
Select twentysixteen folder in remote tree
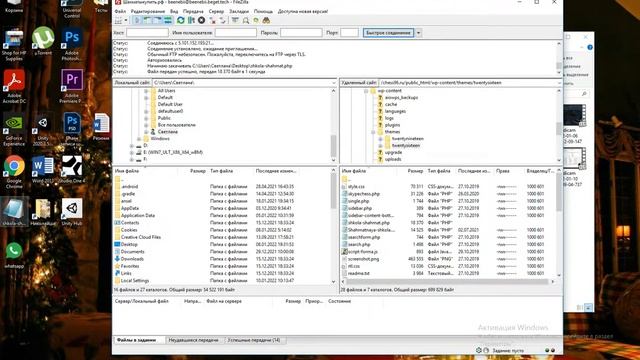click(406, 146)
